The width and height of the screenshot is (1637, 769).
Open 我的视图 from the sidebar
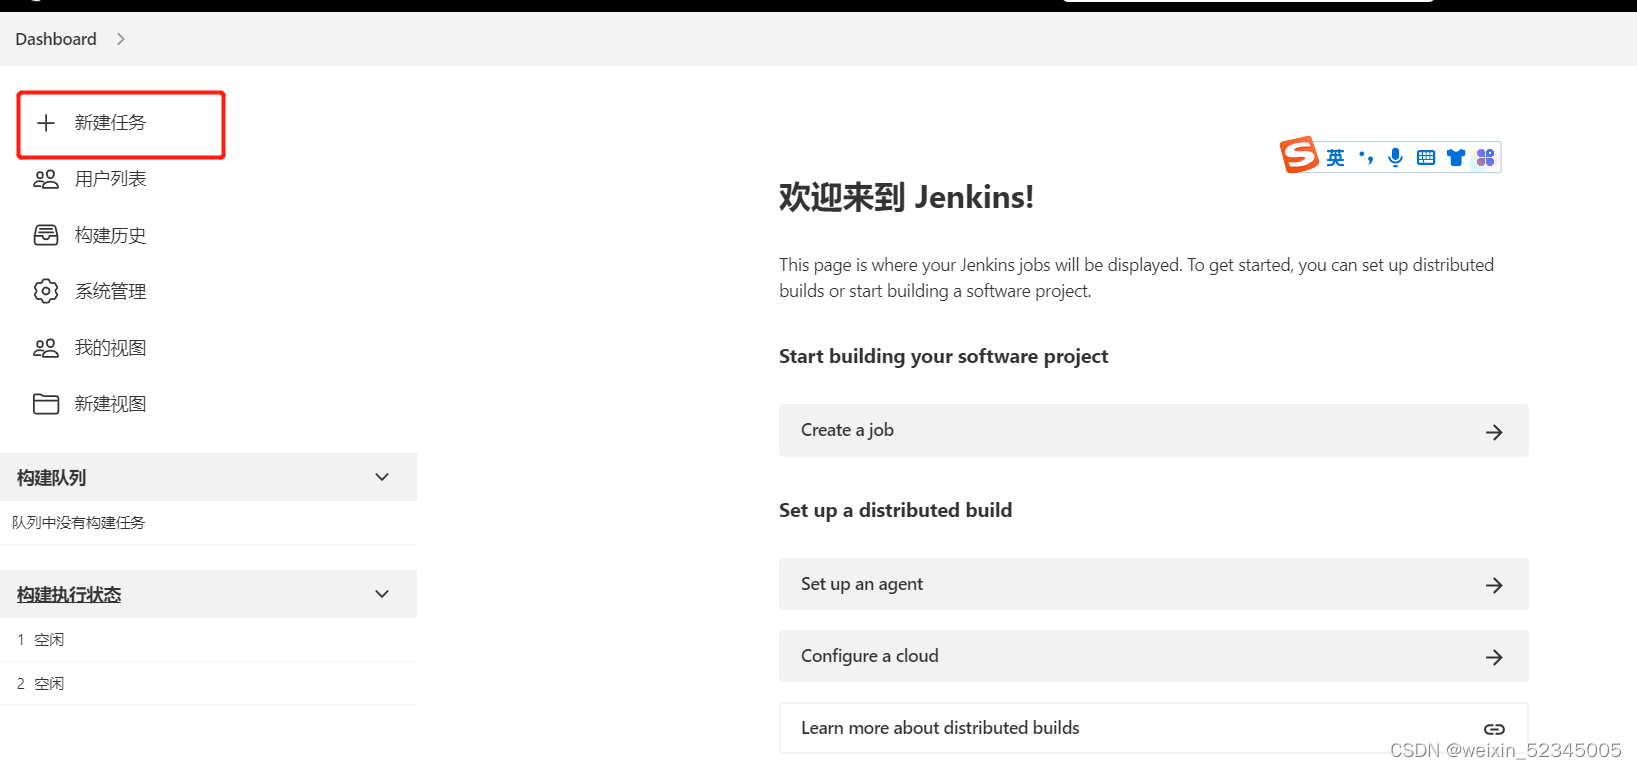pyautogui.click(x=110, y=348)
